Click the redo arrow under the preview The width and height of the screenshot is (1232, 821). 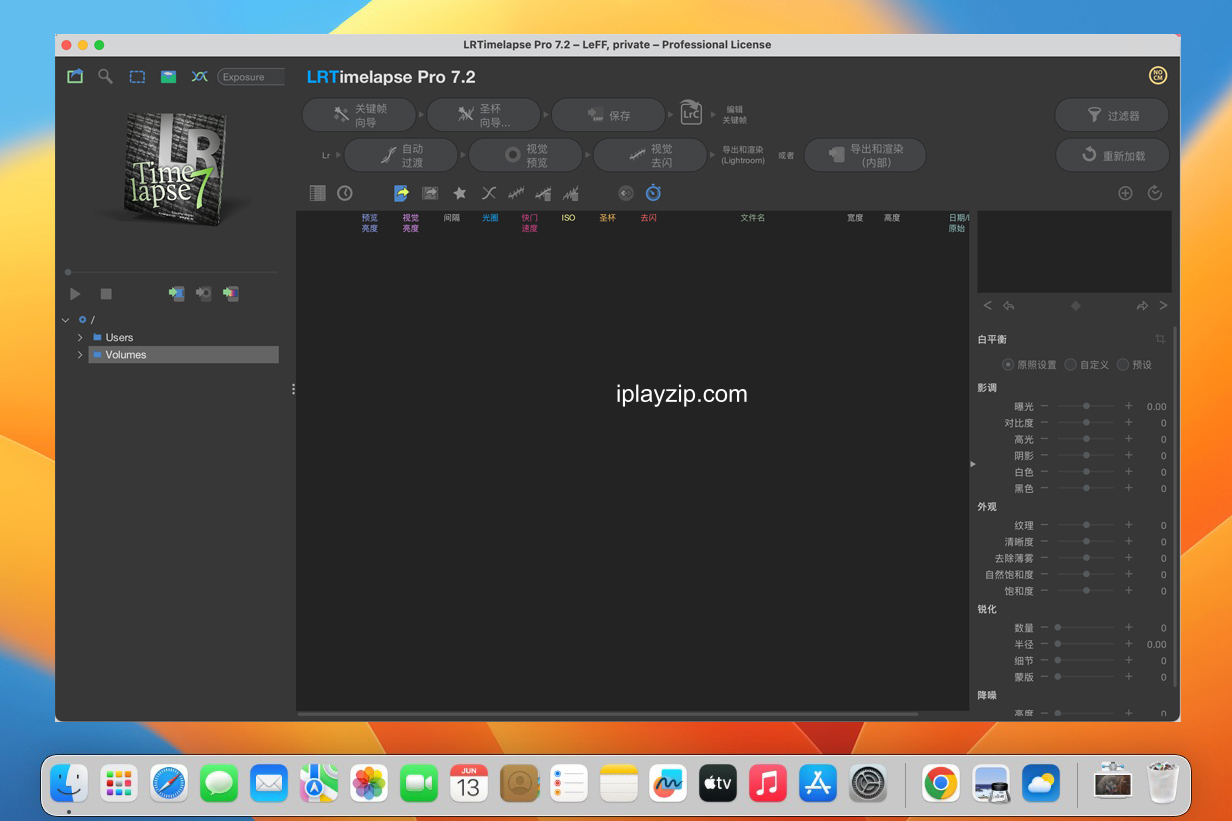click(1142, 306)
